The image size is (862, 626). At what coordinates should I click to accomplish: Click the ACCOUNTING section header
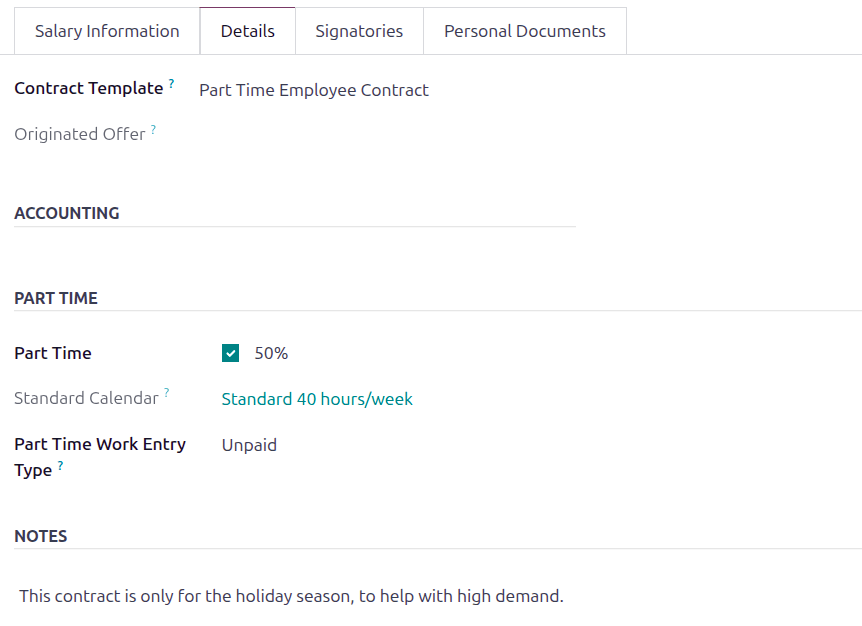[67, 213]
